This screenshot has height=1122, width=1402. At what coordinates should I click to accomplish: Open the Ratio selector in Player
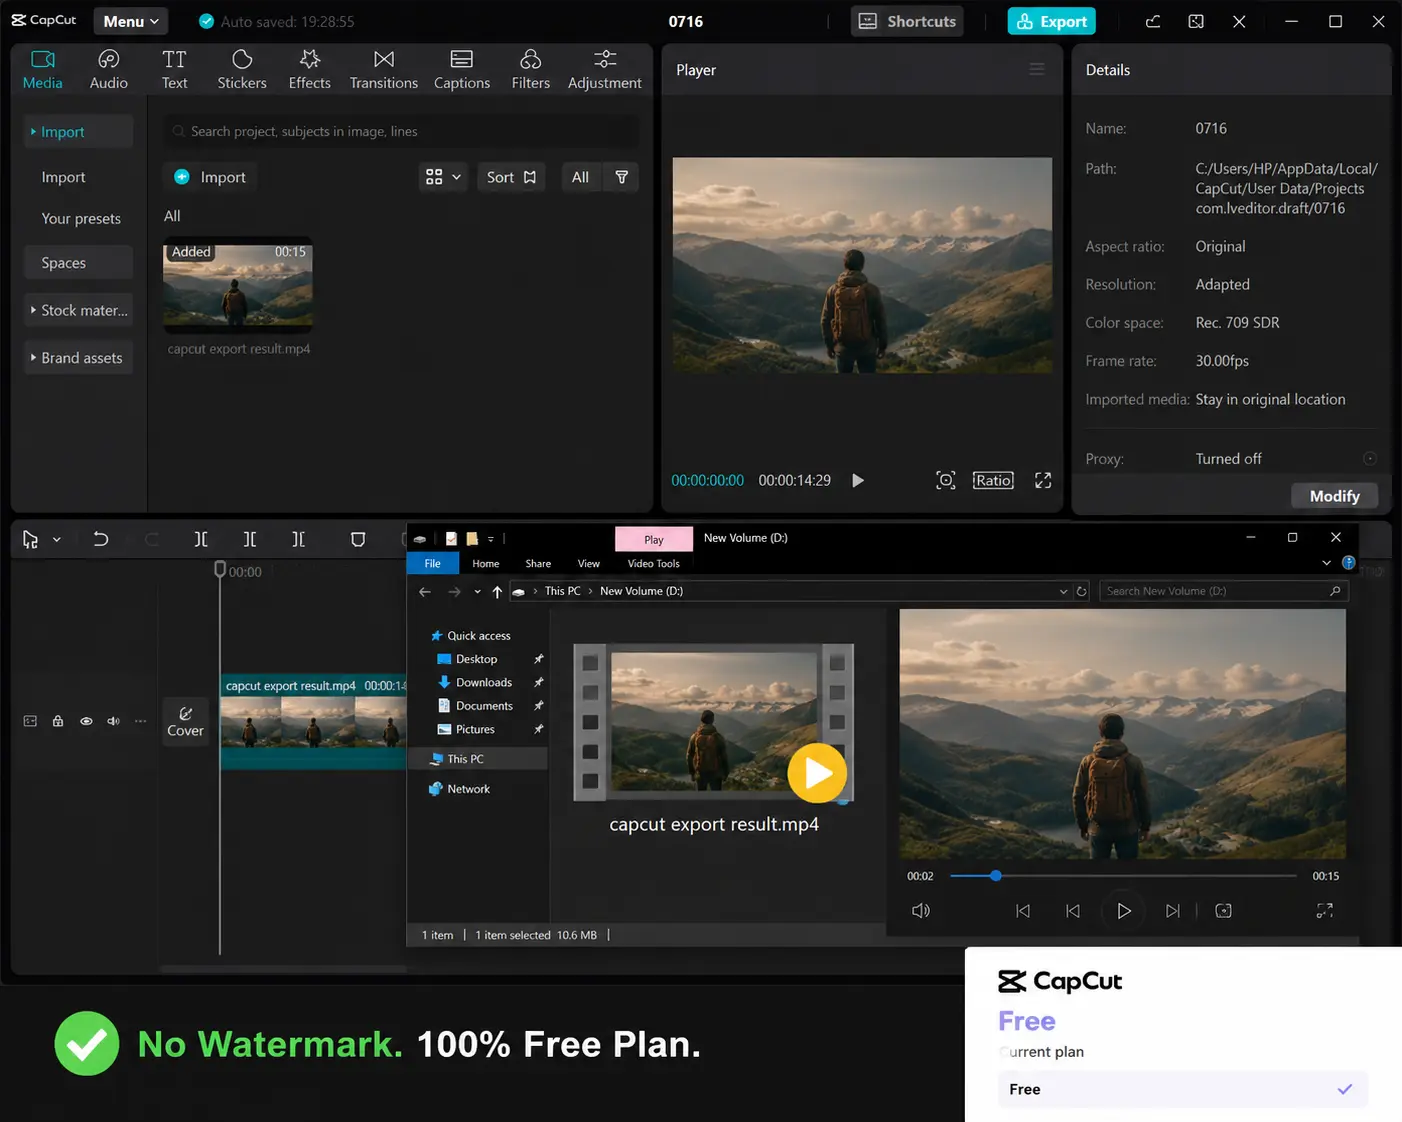coord(993,480)
